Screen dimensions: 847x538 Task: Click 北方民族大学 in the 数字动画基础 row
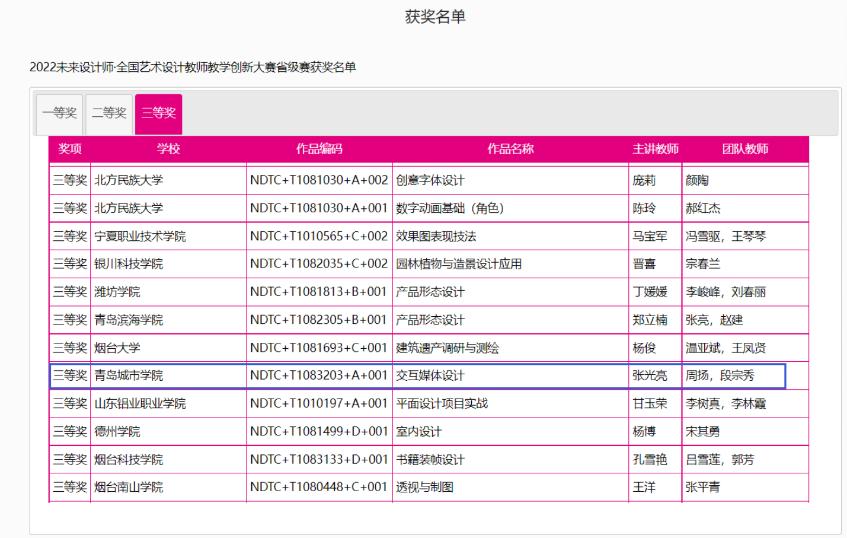[129, 209]
